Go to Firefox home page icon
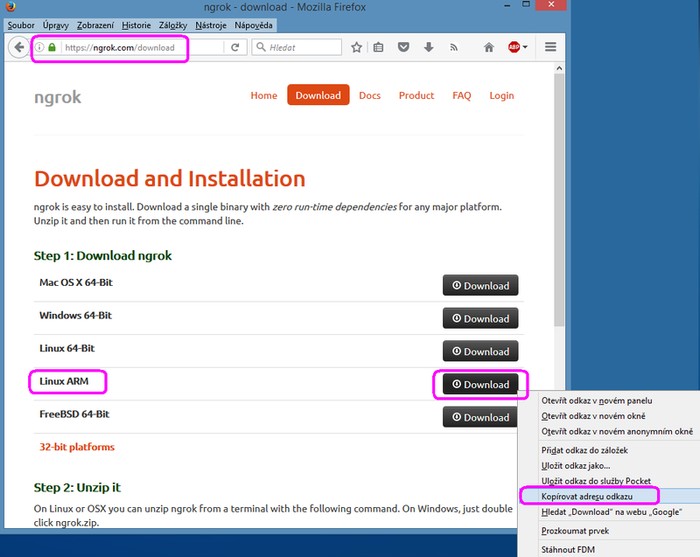The height and width of the screenshot is (557, 700). 489,47
